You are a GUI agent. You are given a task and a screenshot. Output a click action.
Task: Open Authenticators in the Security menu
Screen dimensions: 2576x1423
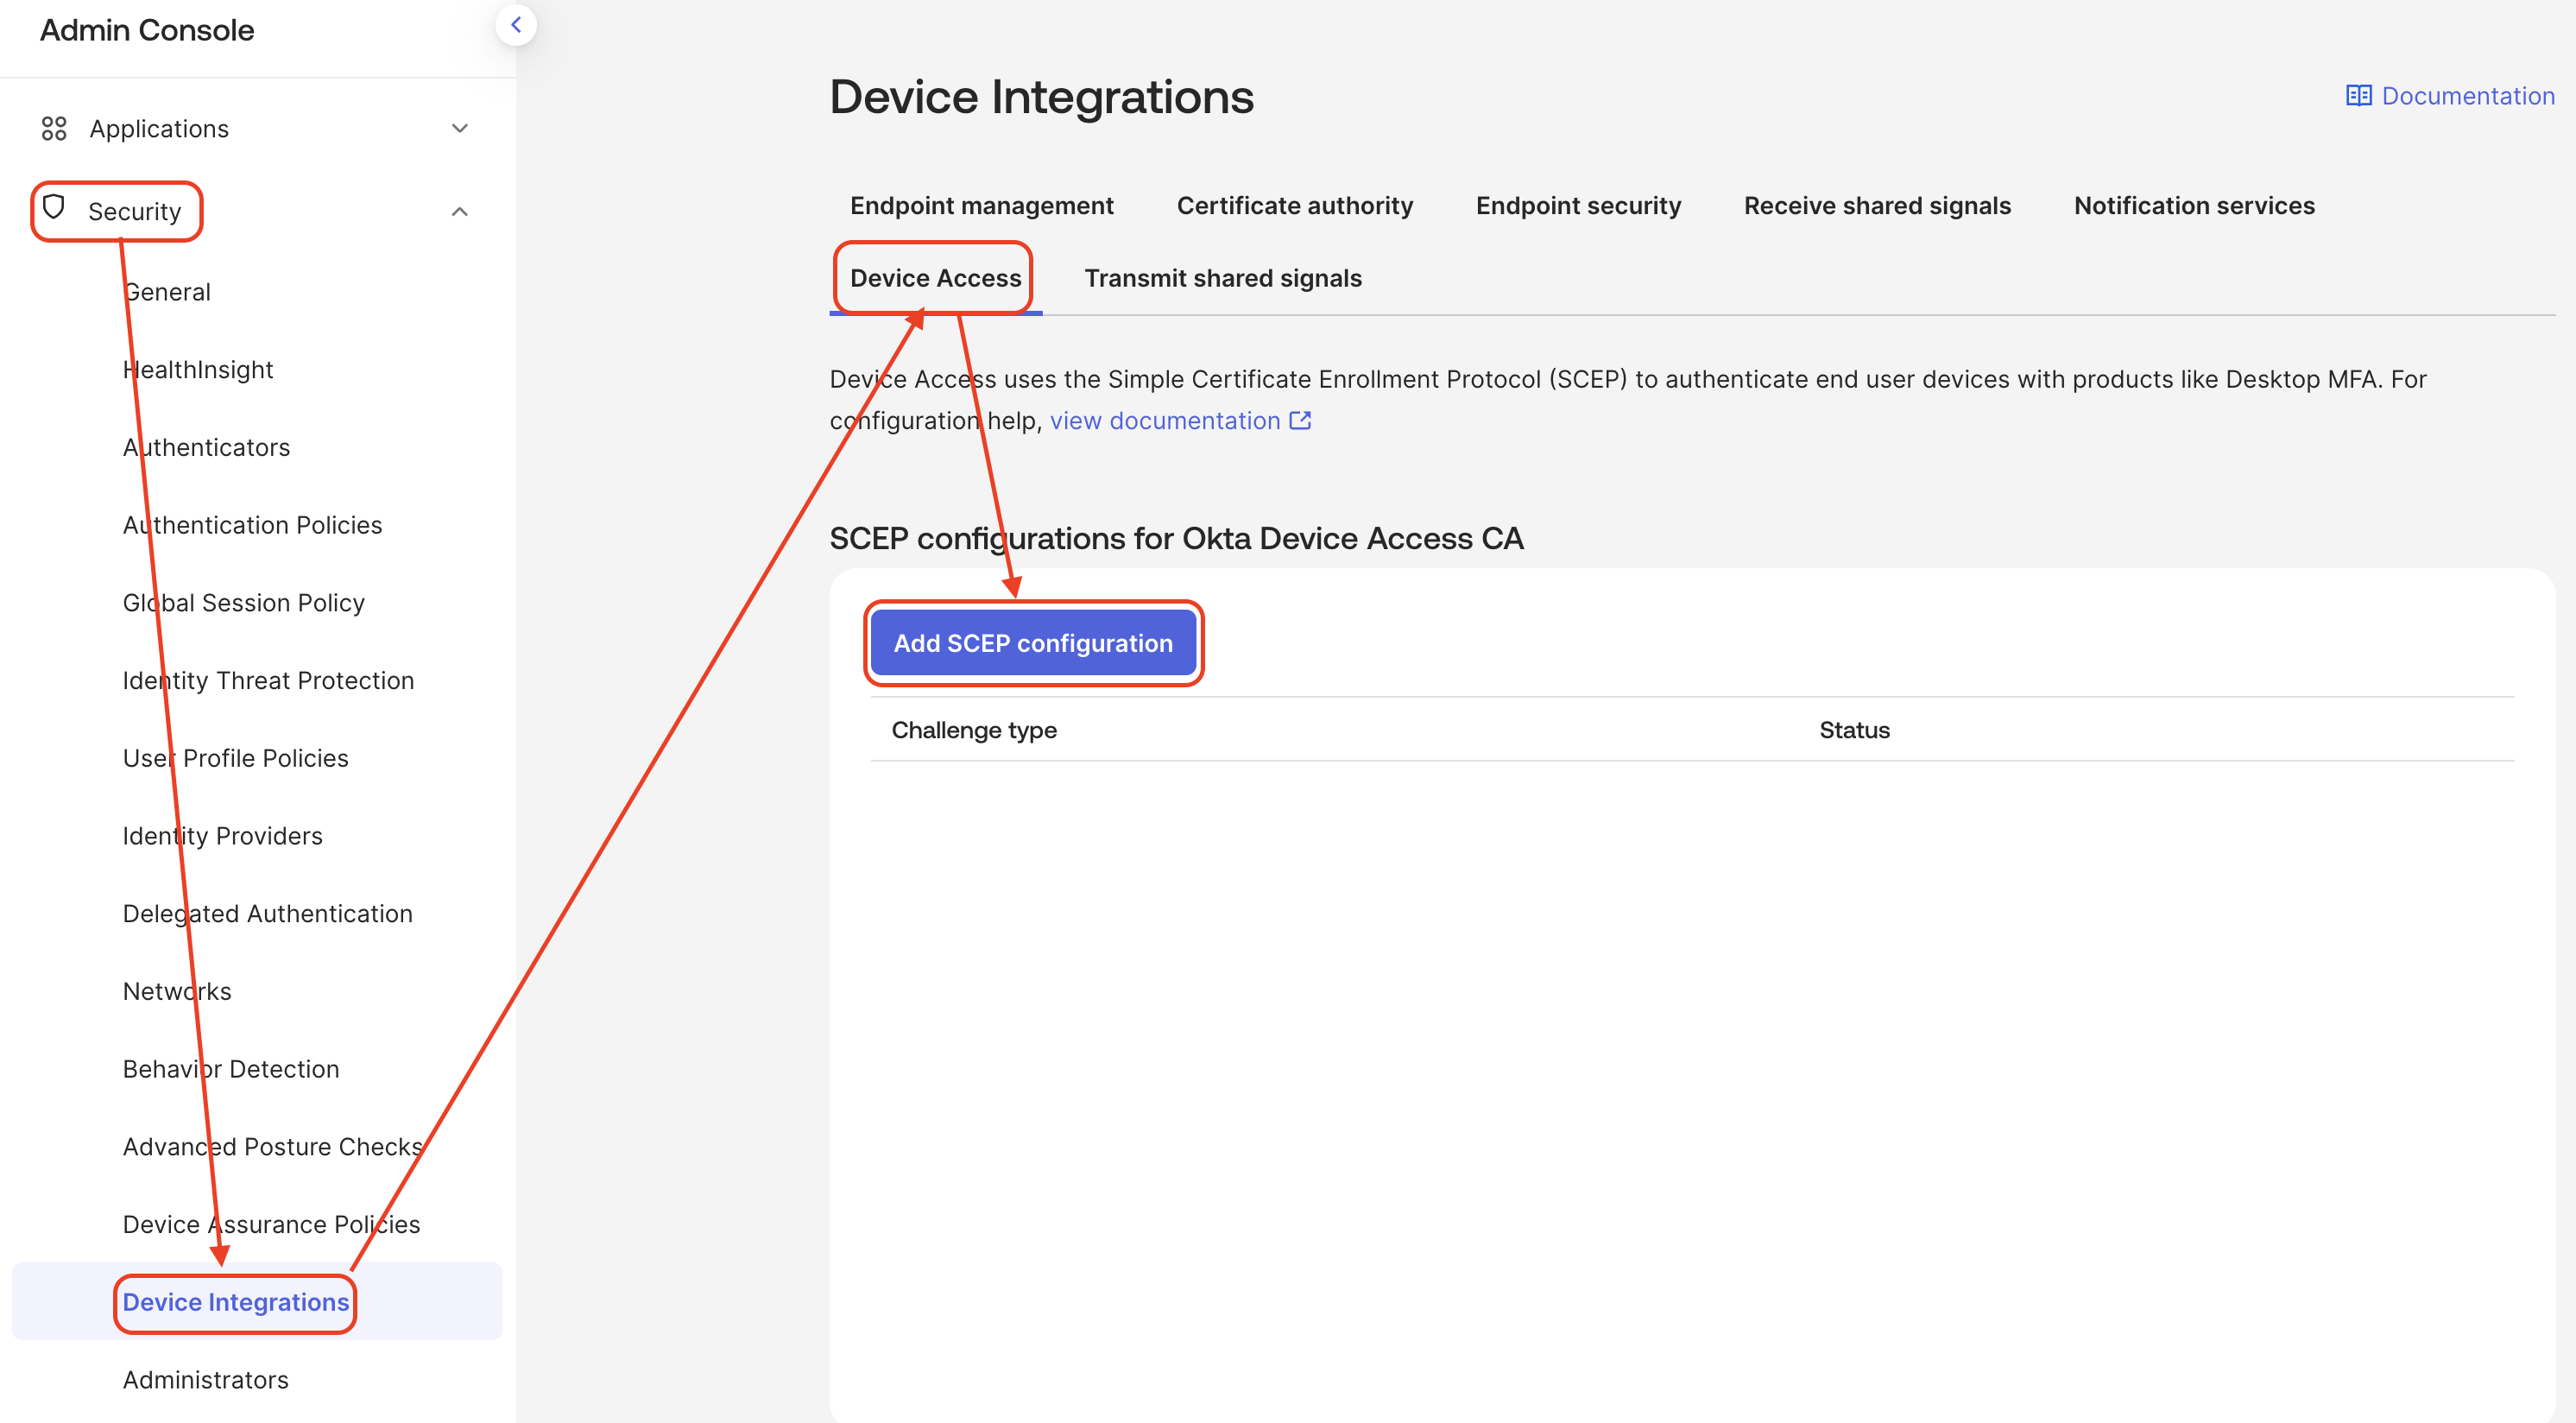click(206, 447)
